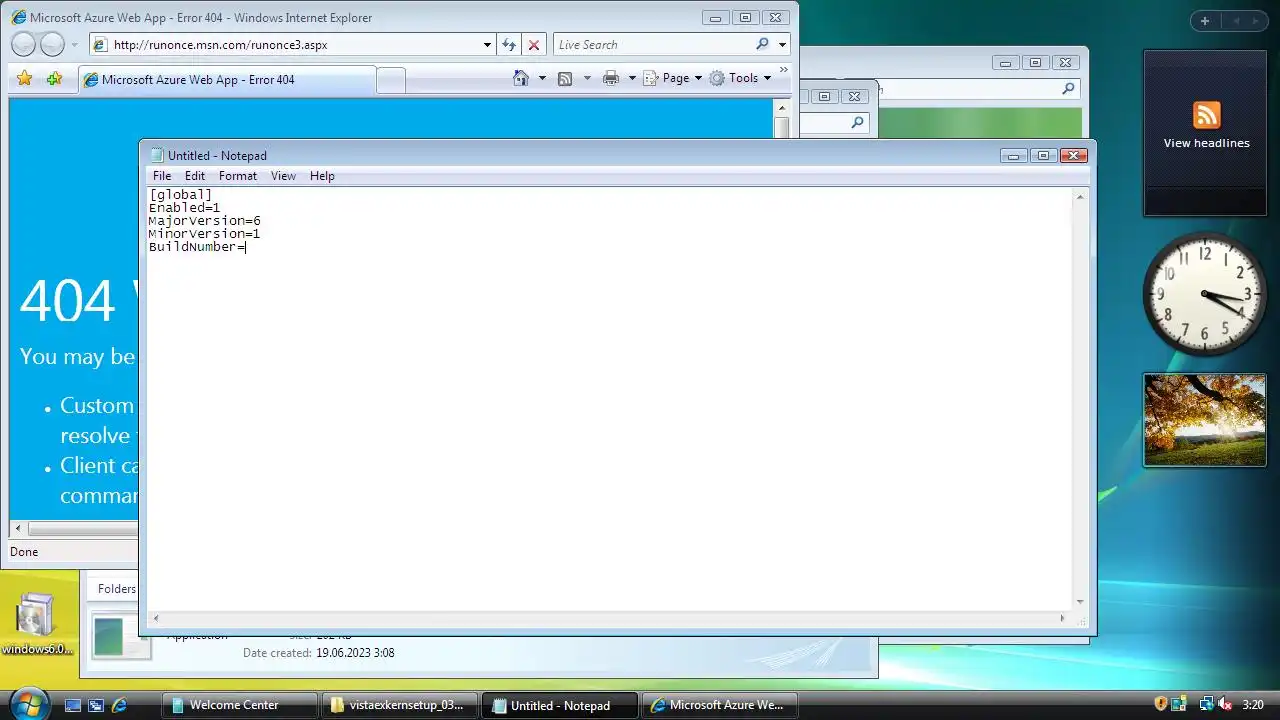Click the BuildNumber= line in Notepad
The width and height of the screenshot is (1280, 720).
tap(197, 247)
